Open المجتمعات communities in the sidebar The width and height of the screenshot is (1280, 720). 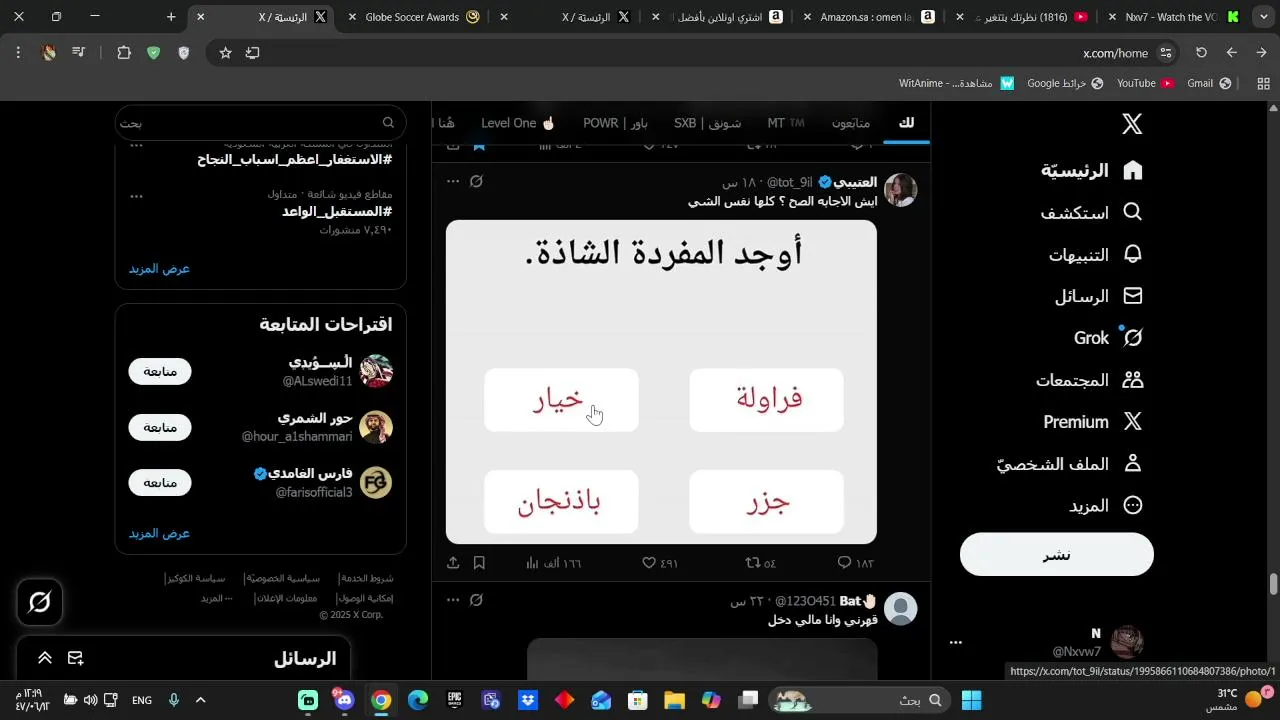(1090, 380)
